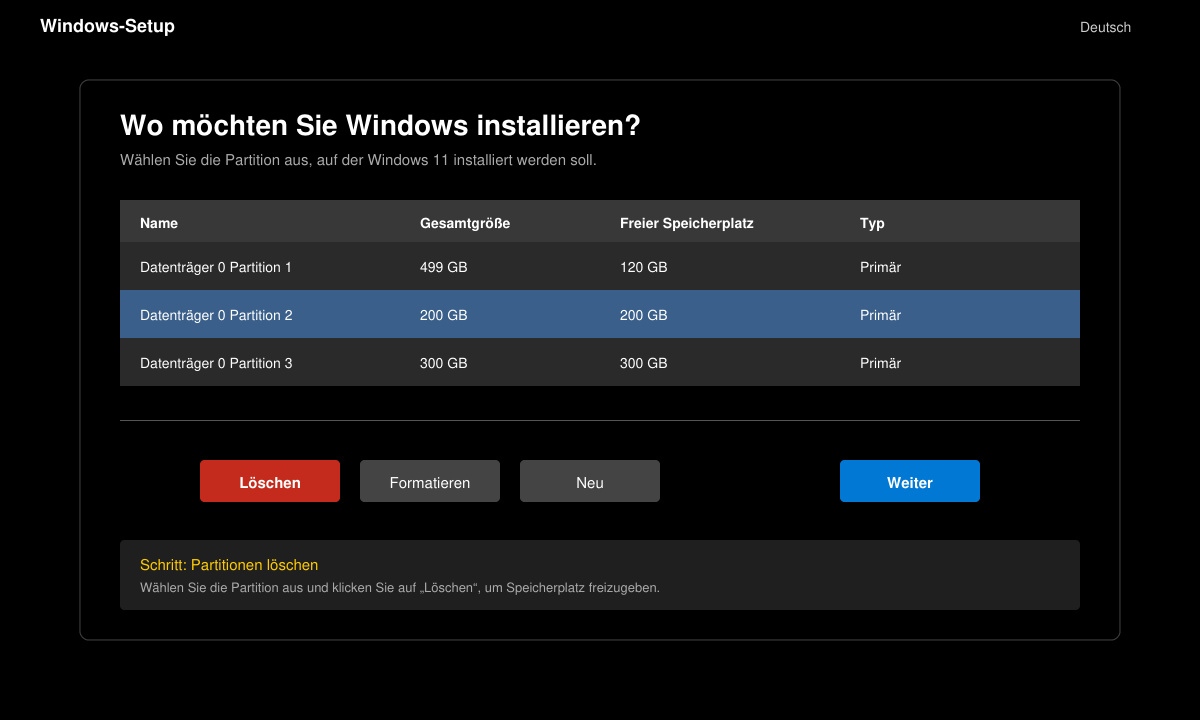The width and height of the screenshot is (1200, 720).
Task: Click the Name column header
Action: click(159, 223)
